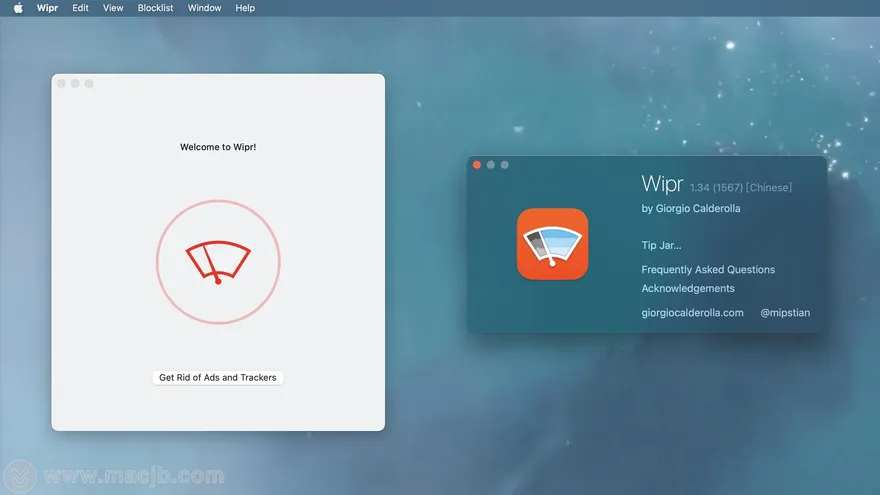Zoom the Wipr About window
This screenshot has height=495, width=880.
(505, 165)
